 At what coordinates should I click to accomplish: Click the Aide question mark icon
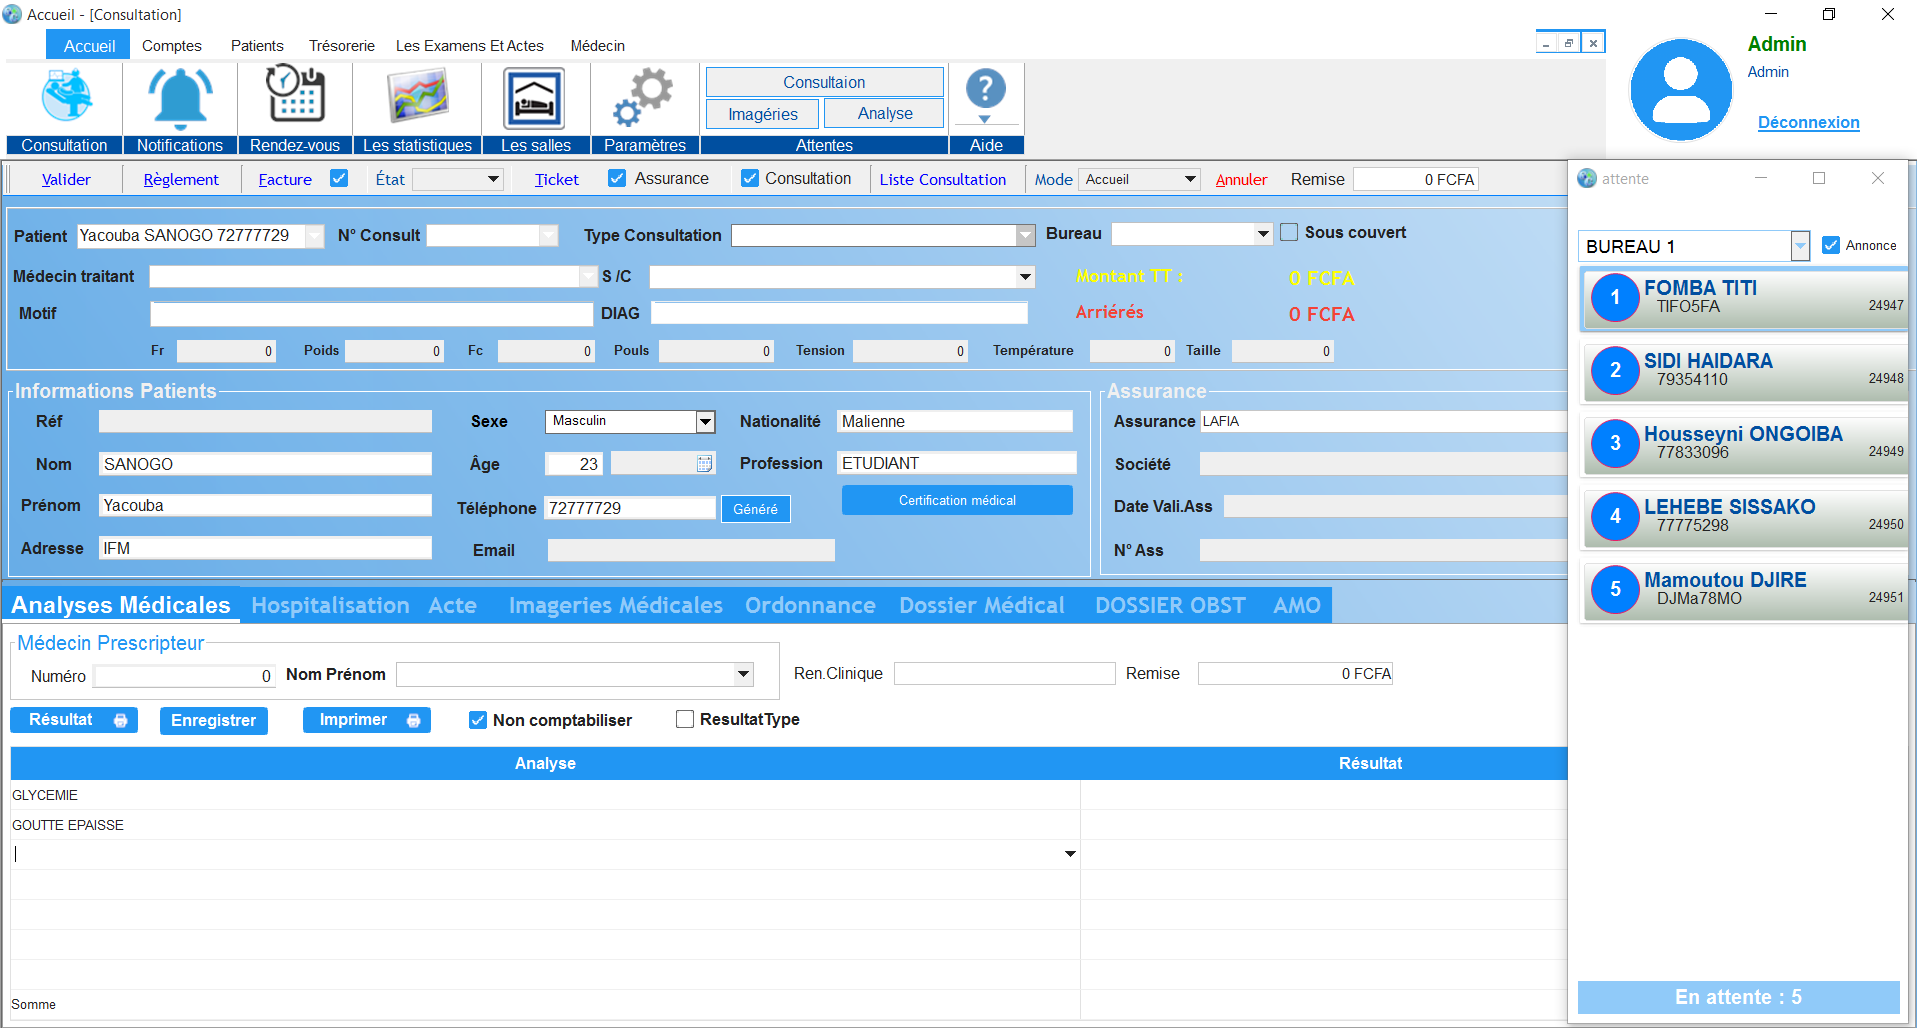(x=985, y=91)
